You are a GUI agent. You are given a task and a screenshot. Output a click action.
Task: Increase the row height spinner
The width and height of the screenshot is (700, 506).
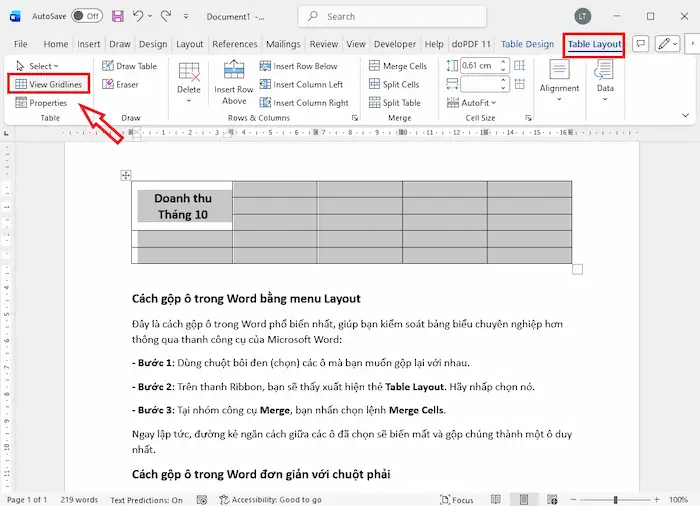click(503, 62)
